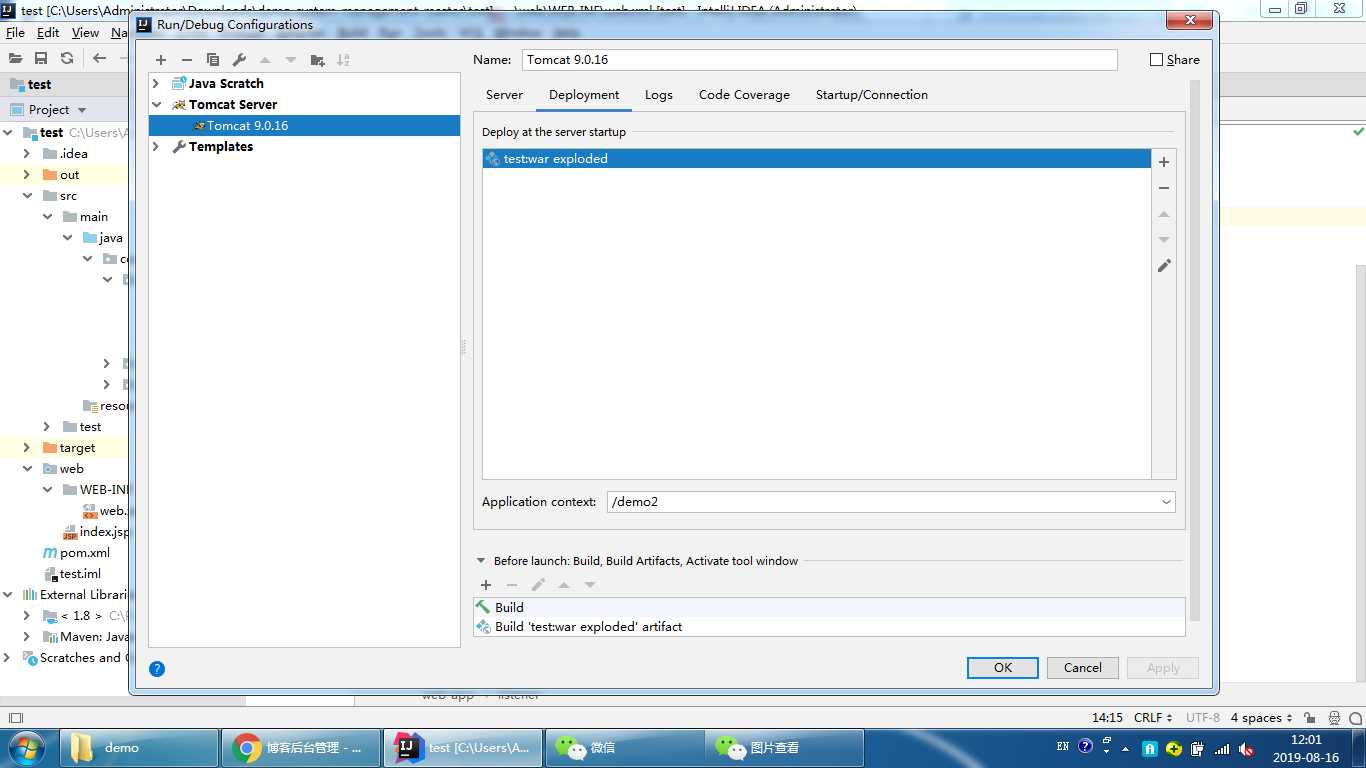Move the before launch task down
This screenshot has width=1366, height=768.
tap(590, 585)
